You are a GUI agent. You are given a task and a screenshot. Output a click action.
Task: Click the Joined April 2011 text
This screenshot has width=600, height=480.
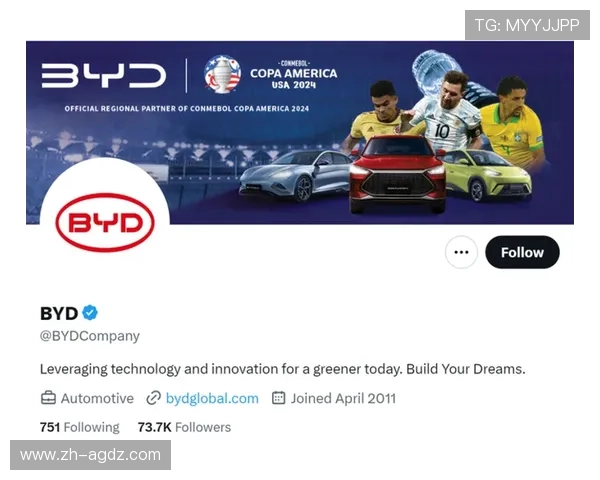(x=343, y=398)
